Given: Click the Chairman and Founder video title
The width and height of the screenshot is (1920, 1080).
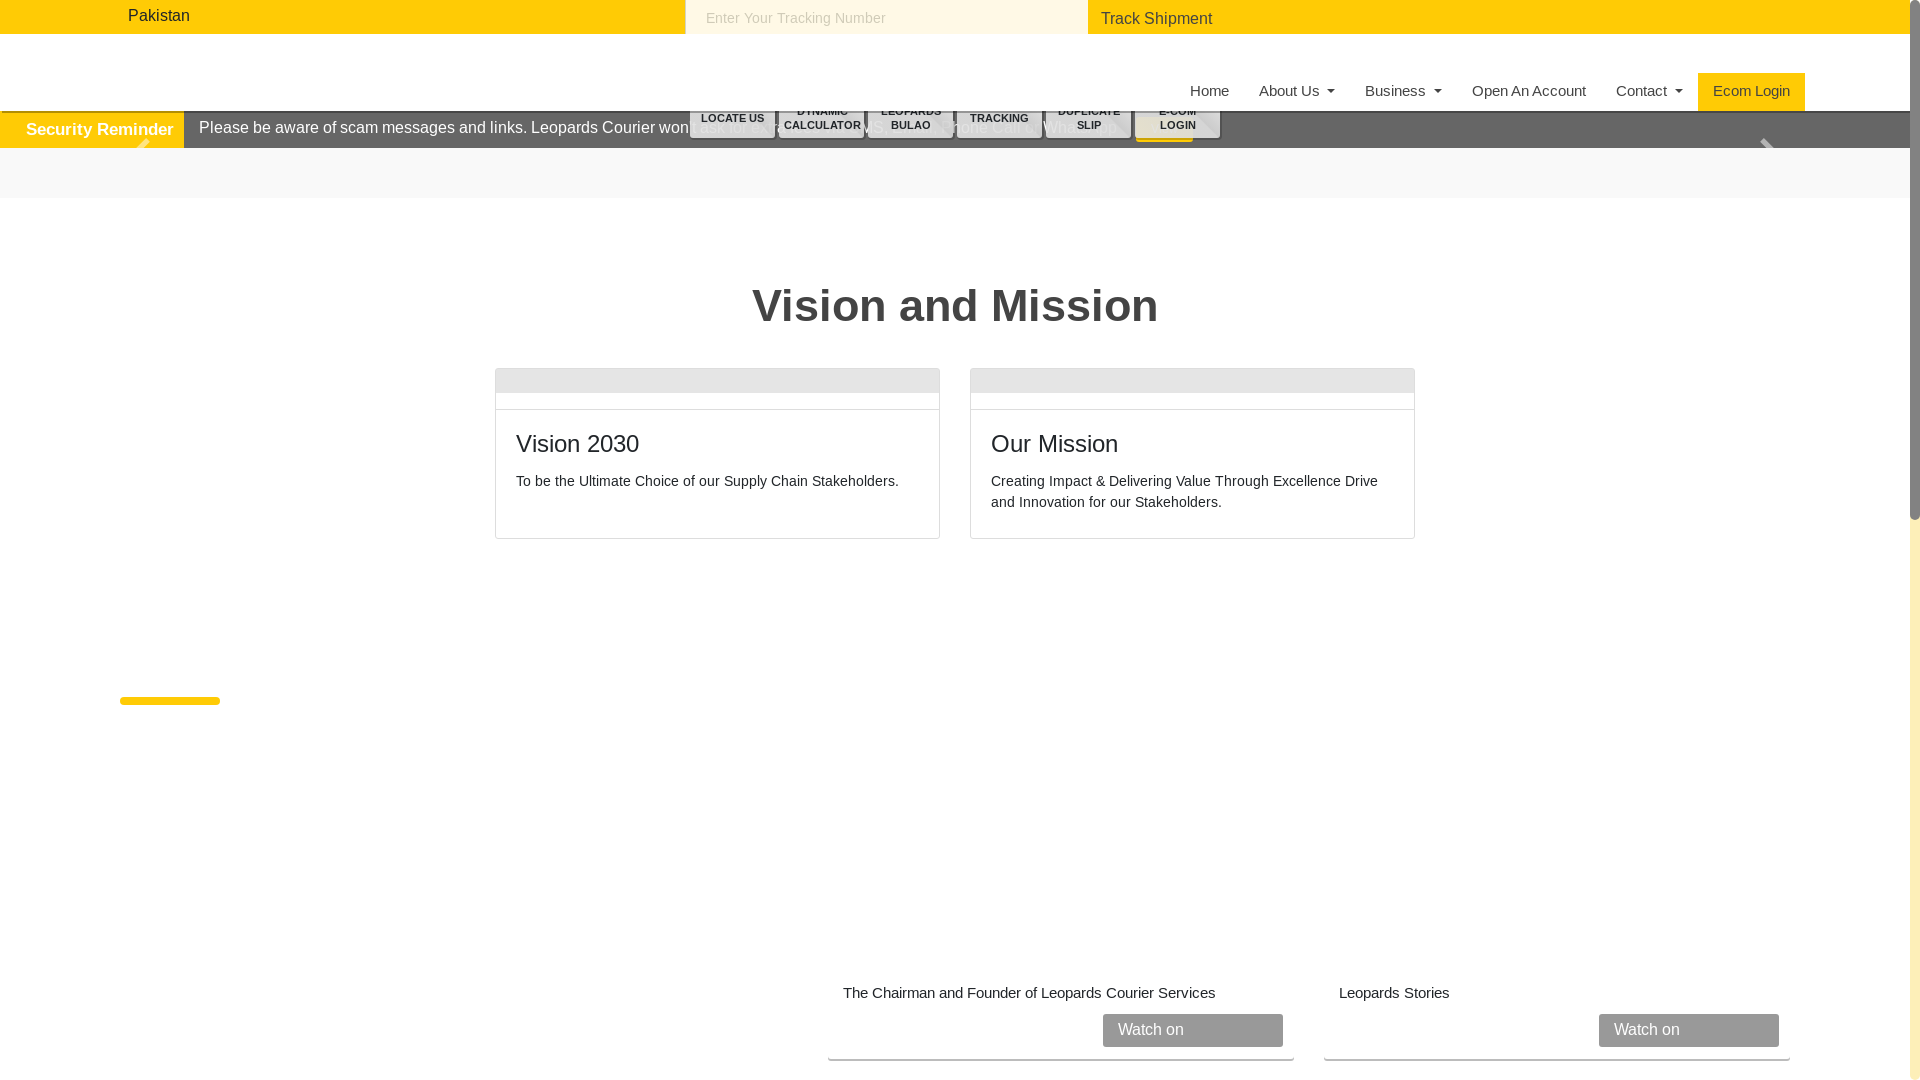Looking at the screenshot, I should [1028, 993].
